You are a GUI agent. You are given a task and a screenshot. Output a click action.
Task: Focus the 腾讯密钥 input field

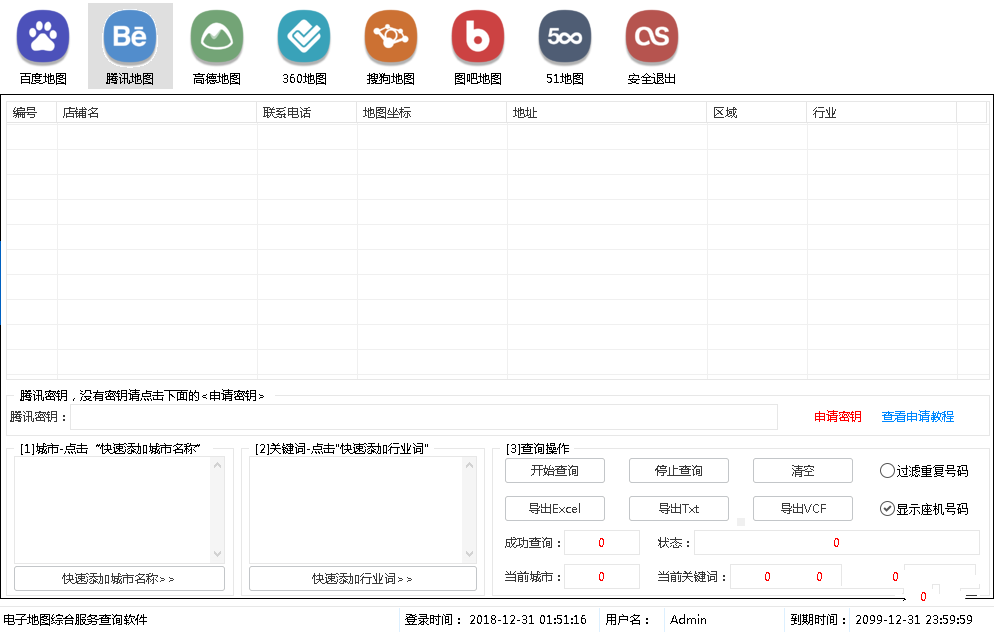423,417
